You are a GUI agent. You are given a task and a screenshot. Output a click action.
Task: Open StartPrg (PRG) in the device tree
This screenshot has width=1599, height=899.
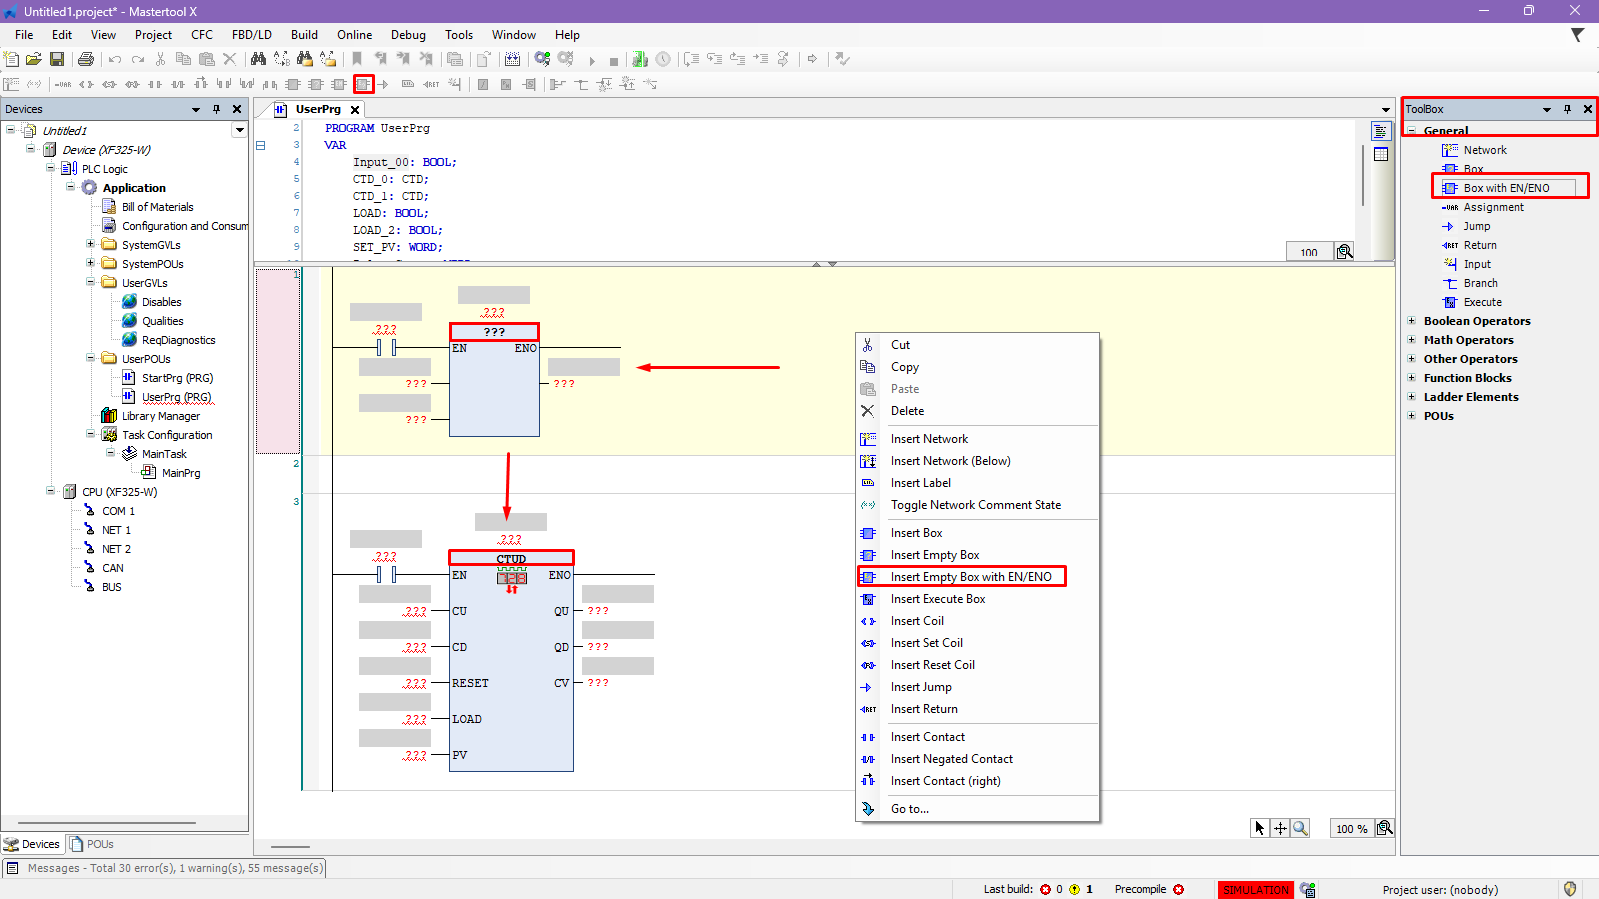[x=177, y=378]
